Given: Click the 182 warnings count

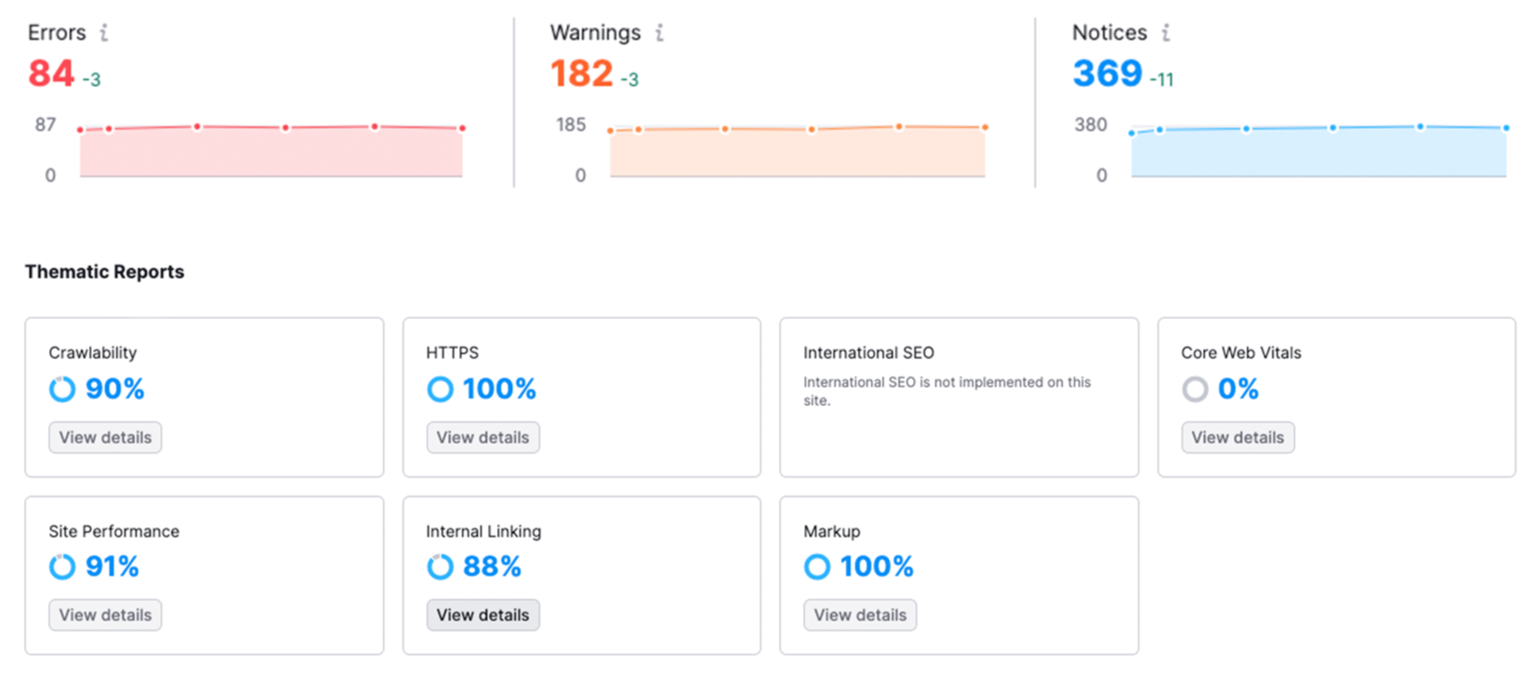Looking at the screenshot, I should [x=581, y=74].
